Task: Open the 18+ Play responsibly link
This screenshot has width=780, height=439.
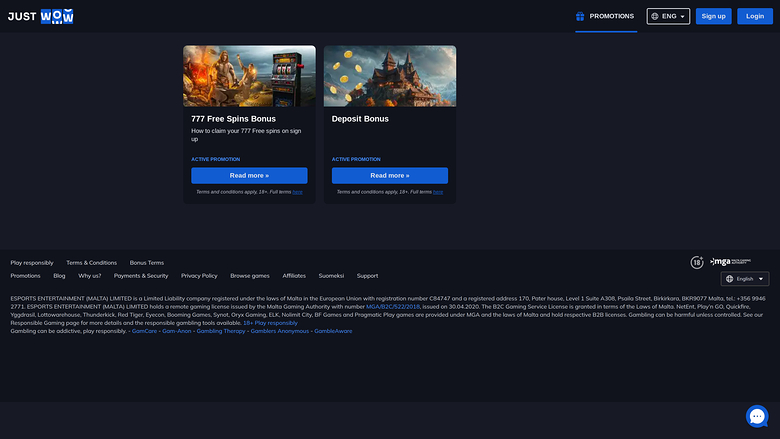Action: (270, 323)
